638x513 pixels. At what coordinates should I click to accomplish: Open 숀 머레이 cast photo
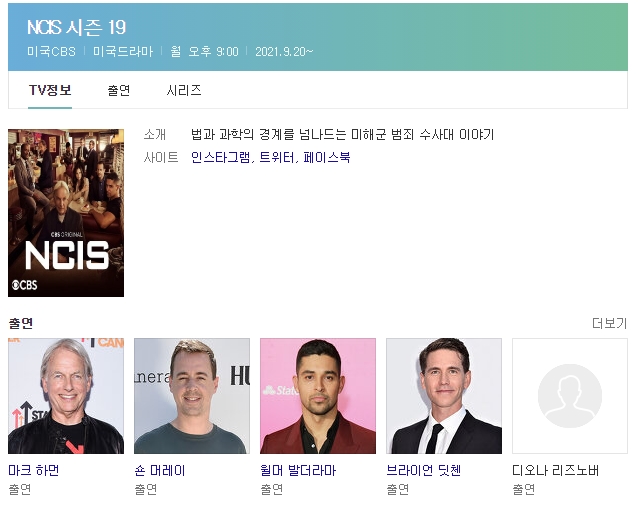(192, 396)
